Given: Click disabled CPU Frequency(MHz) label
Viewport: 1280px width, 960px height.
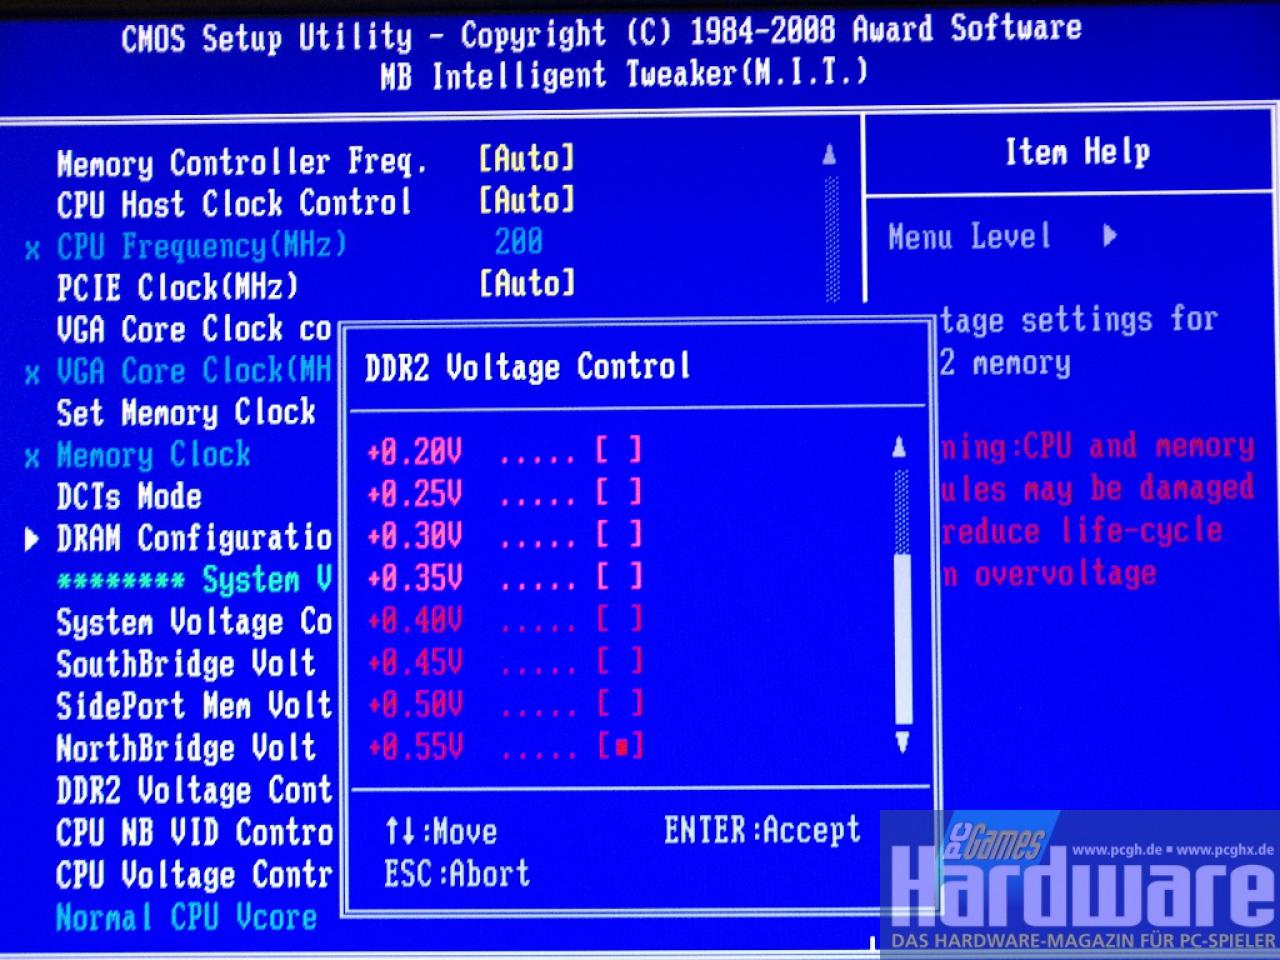Looking at the screenshot, I should [202, 246].
